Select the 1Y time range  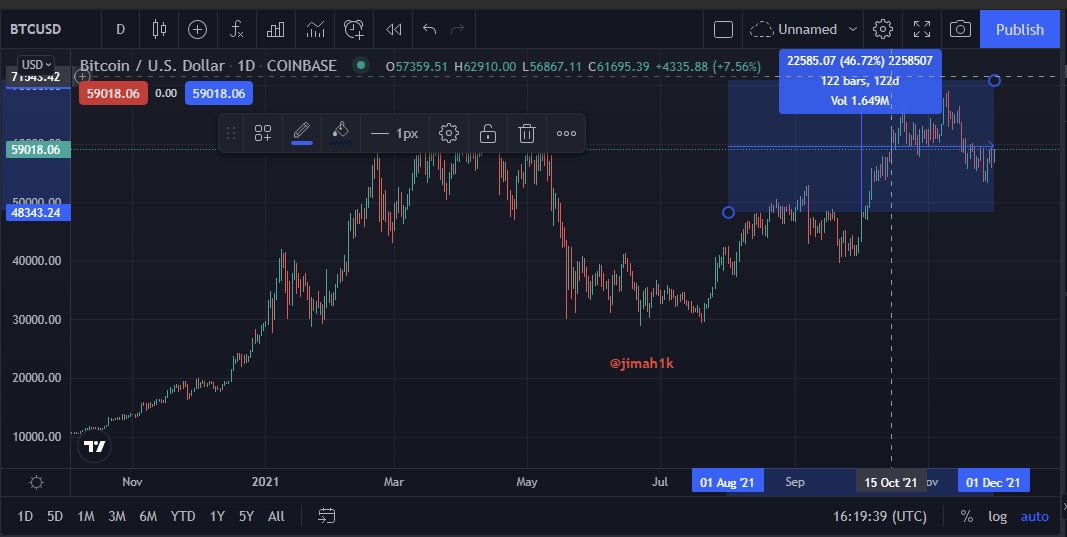(217, 517)
